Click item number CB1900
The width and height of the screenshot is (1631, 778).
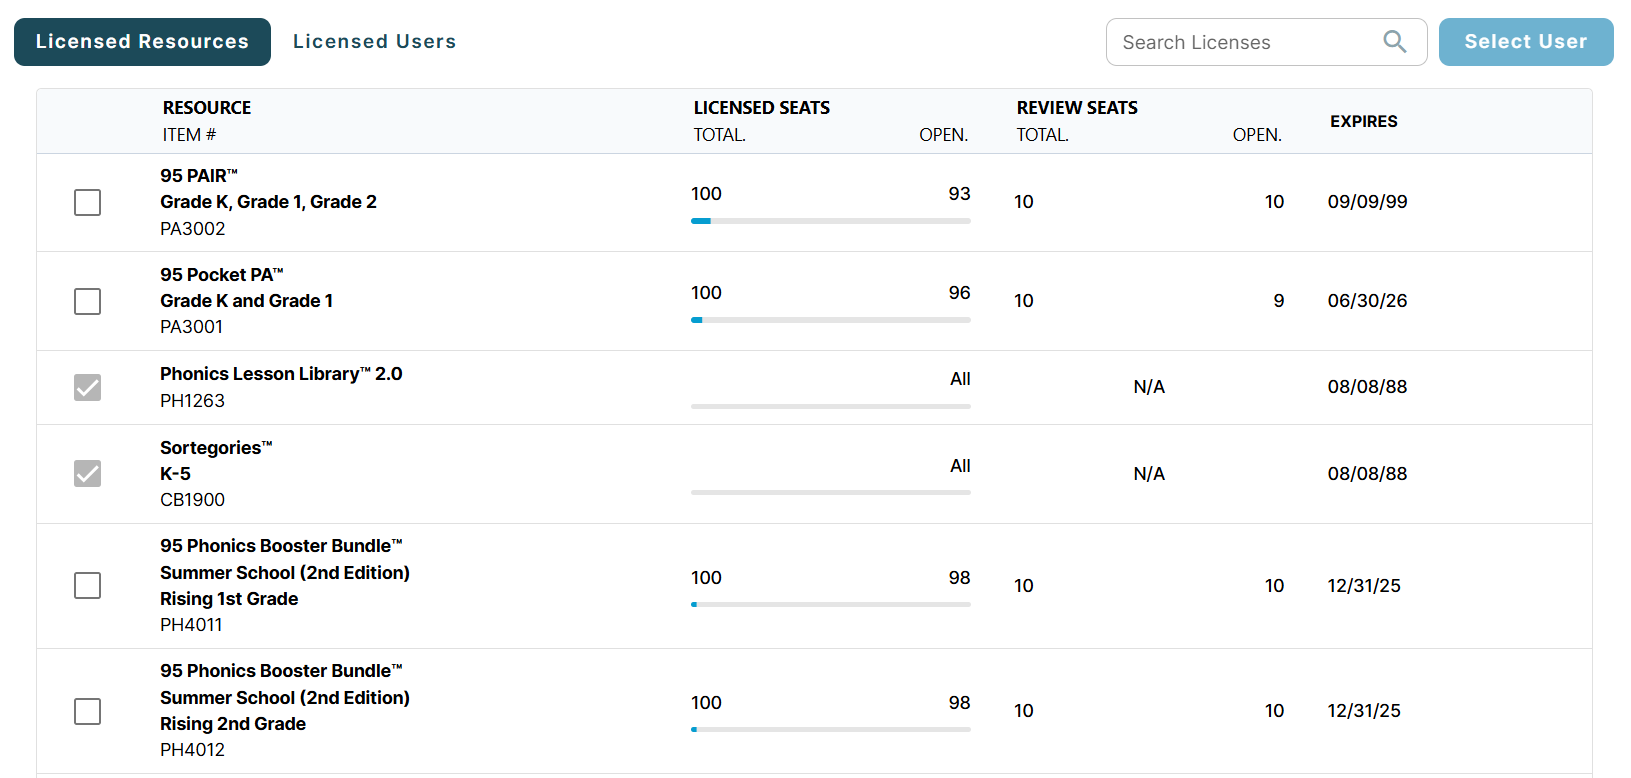pyautogui.click(x=193, y=500)
